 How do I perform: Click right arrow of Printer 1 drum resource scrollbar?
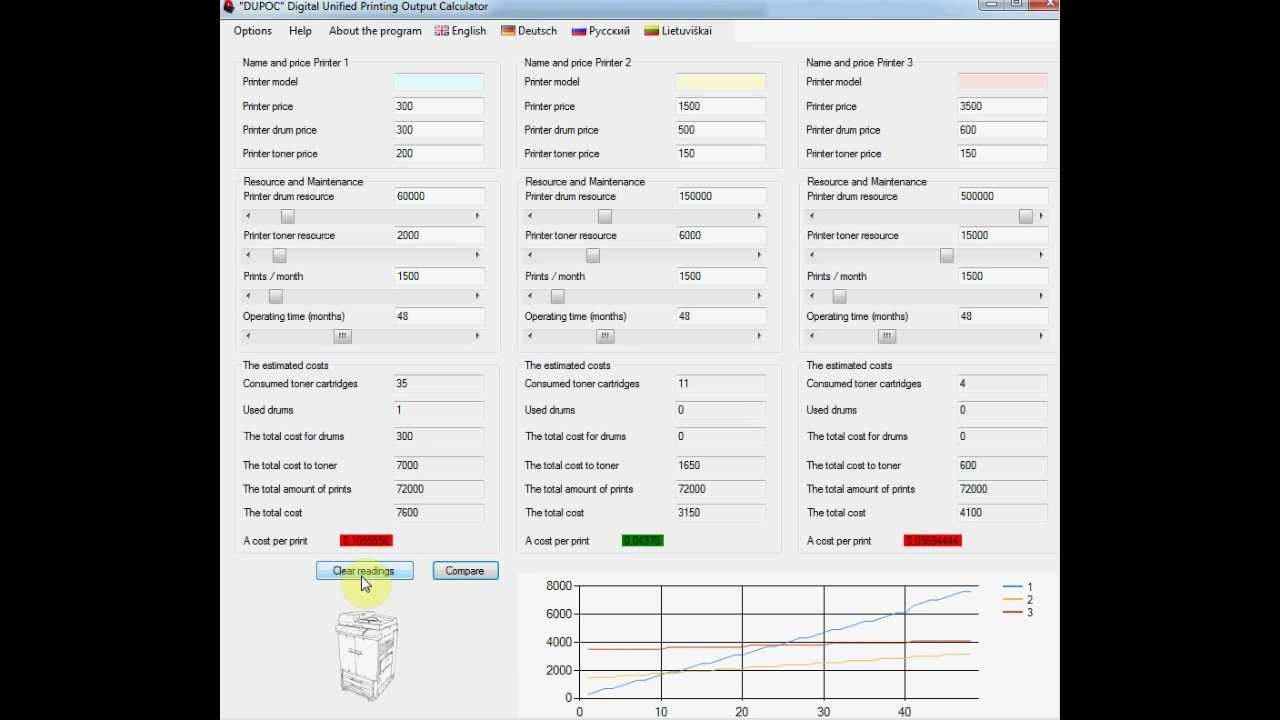pos(477,216)
